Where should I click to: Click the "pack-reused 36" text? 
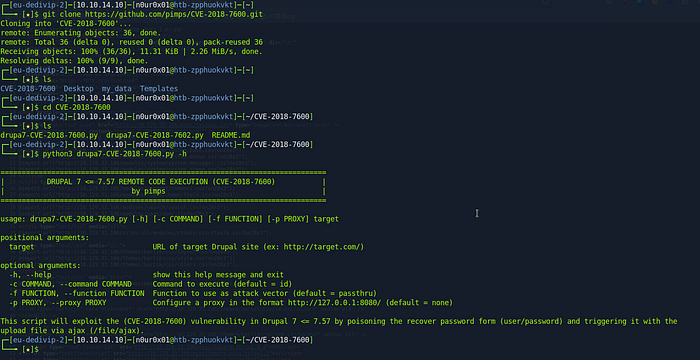click(x=233, y=42)
